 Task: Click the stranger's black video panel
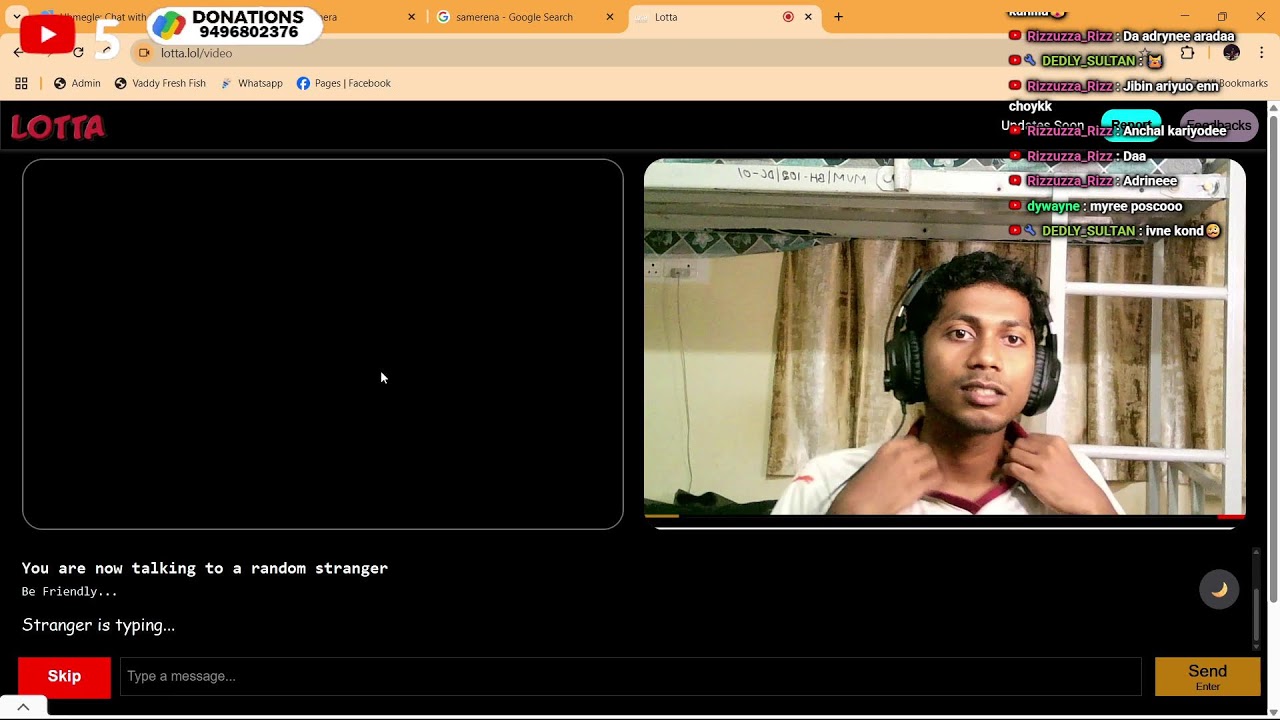pyautogui.click(x=323, y=344)
